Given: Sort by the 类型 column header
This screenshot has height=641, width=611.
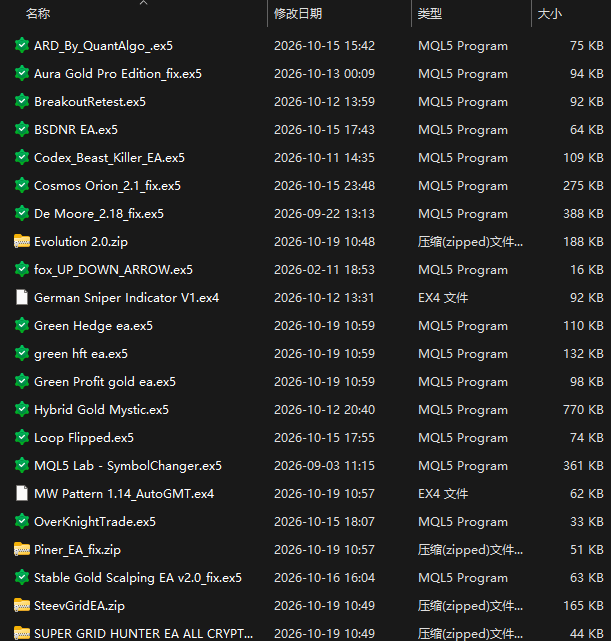Looking at the screenshot, I should [430, 13].
